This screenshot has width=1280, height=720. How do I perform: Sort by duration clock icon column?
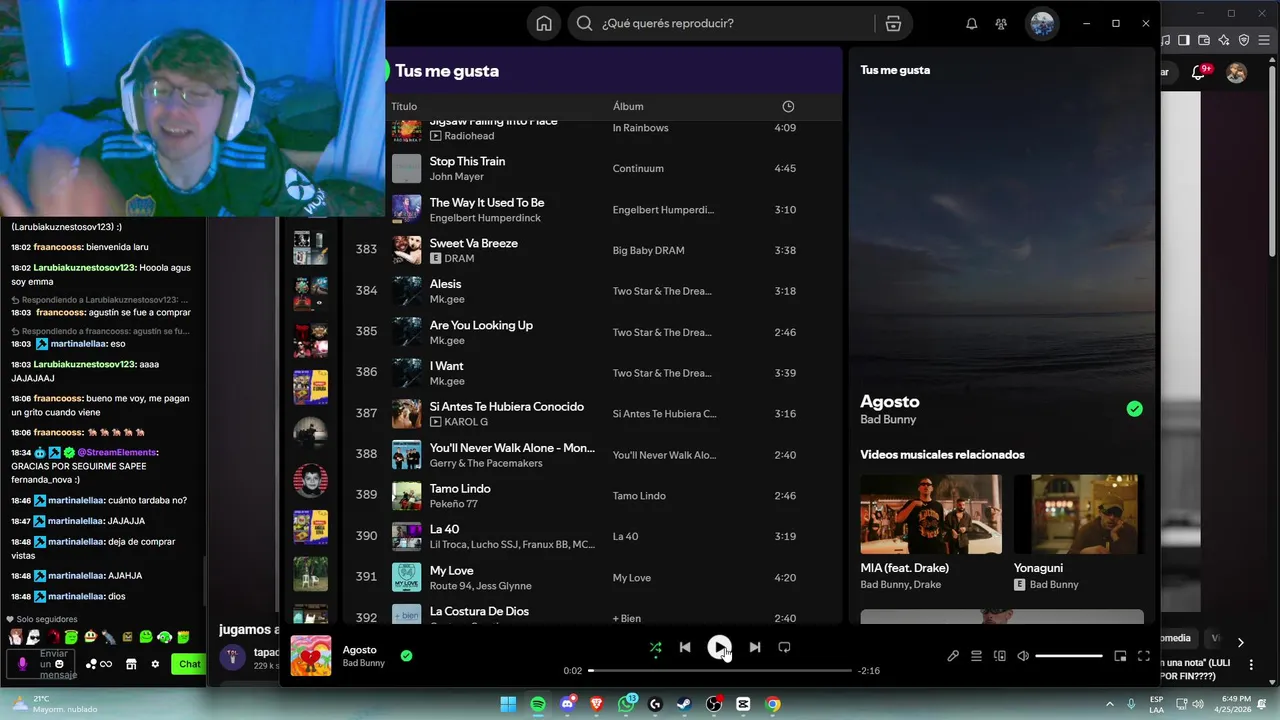coord(788,106)
